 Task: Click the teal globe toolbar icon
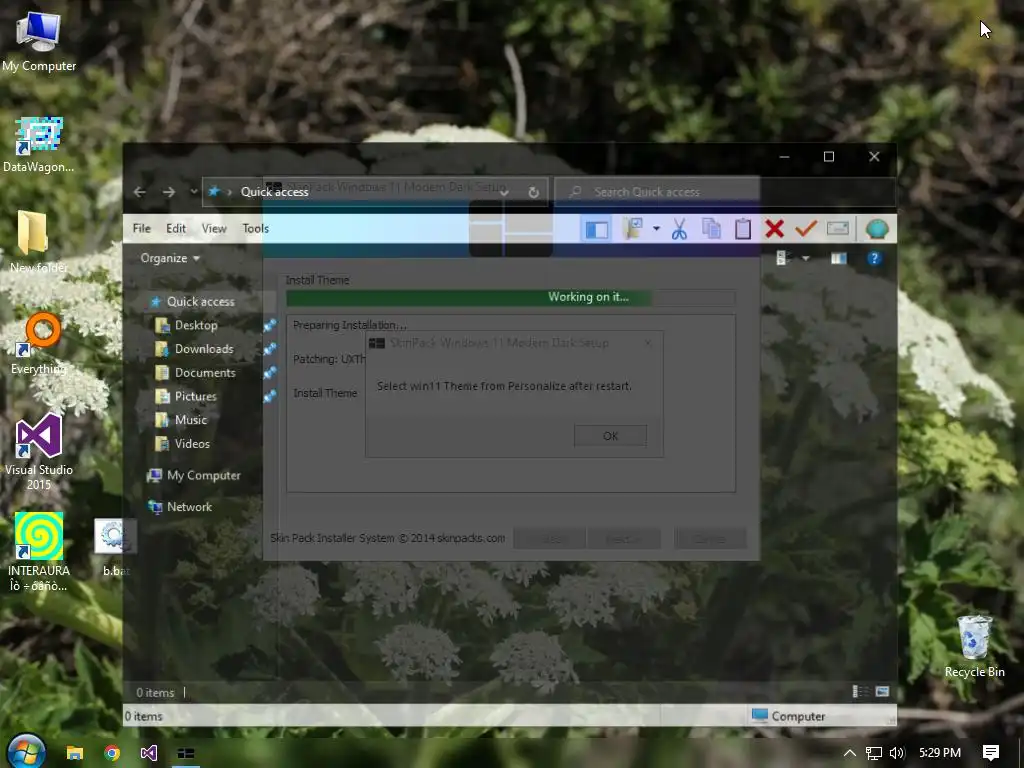pyautogui.click(x=877, y=229)
